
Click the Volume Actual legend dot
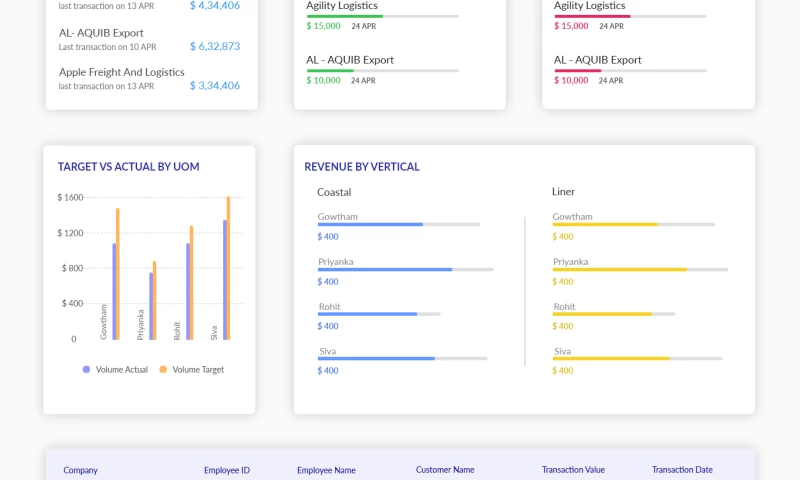click(86, 369)
